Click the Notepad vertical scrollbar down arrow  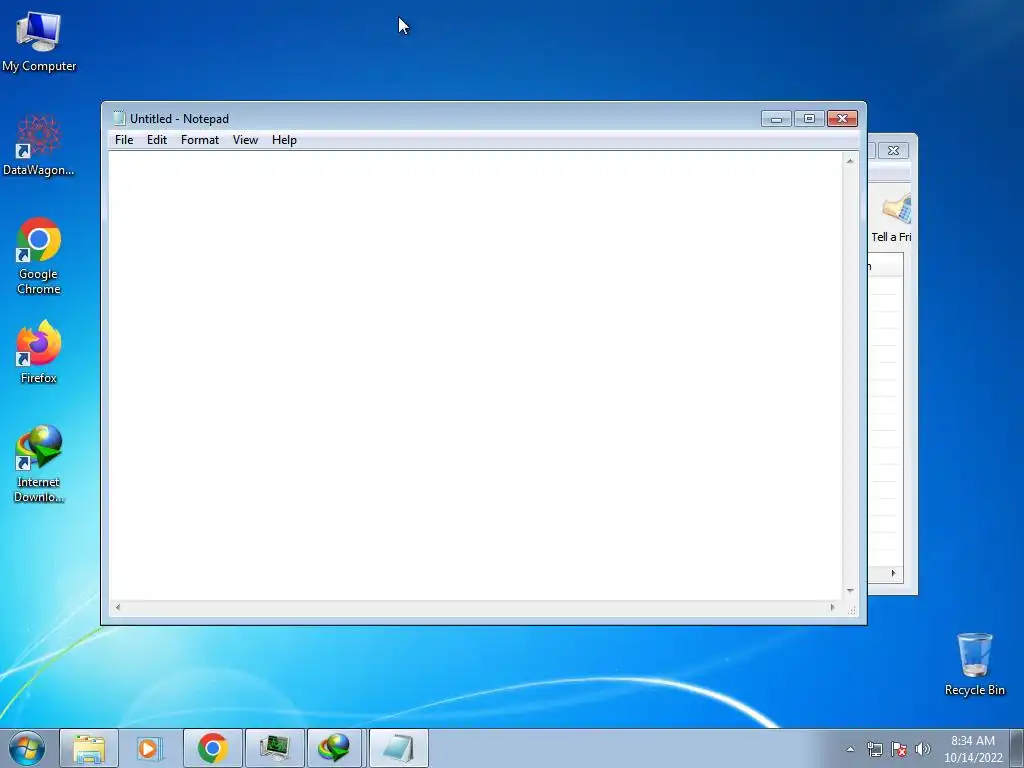[850, 591]
